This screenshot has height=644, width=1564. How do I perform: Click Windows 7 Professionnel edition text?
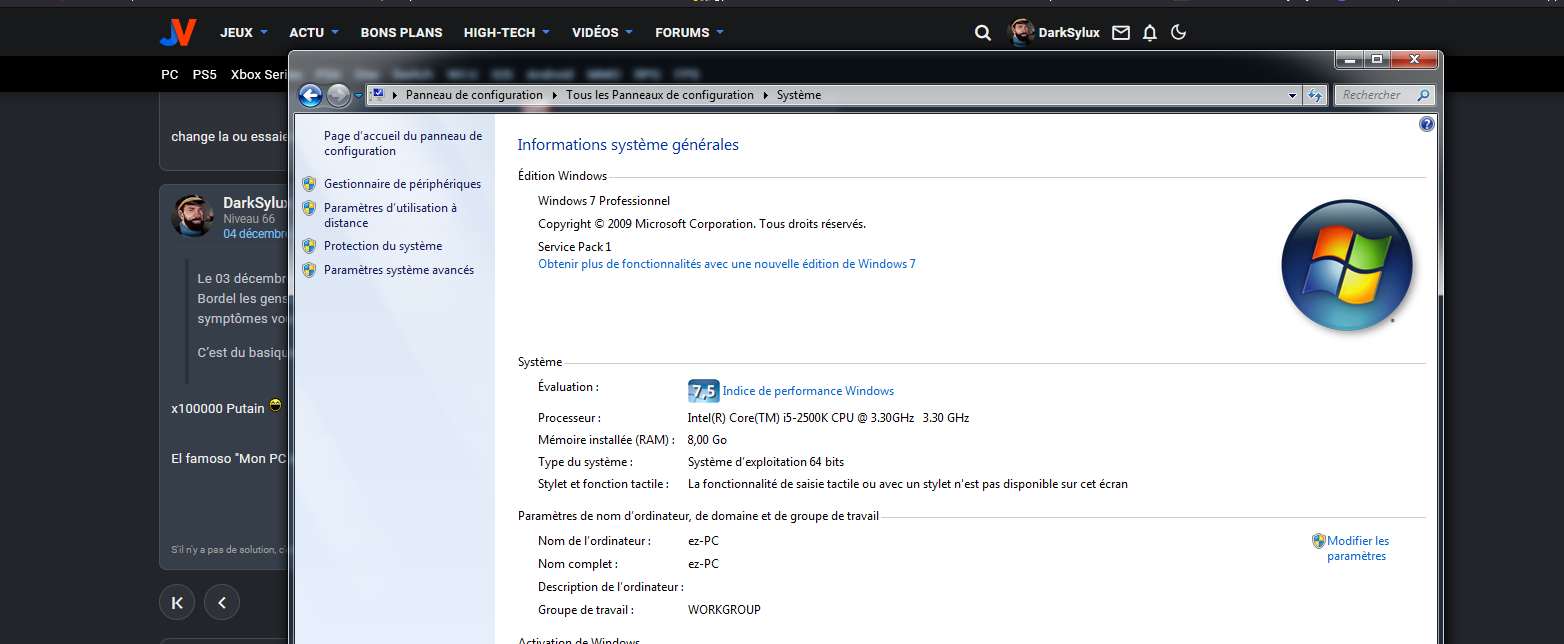tap(604, 201)
